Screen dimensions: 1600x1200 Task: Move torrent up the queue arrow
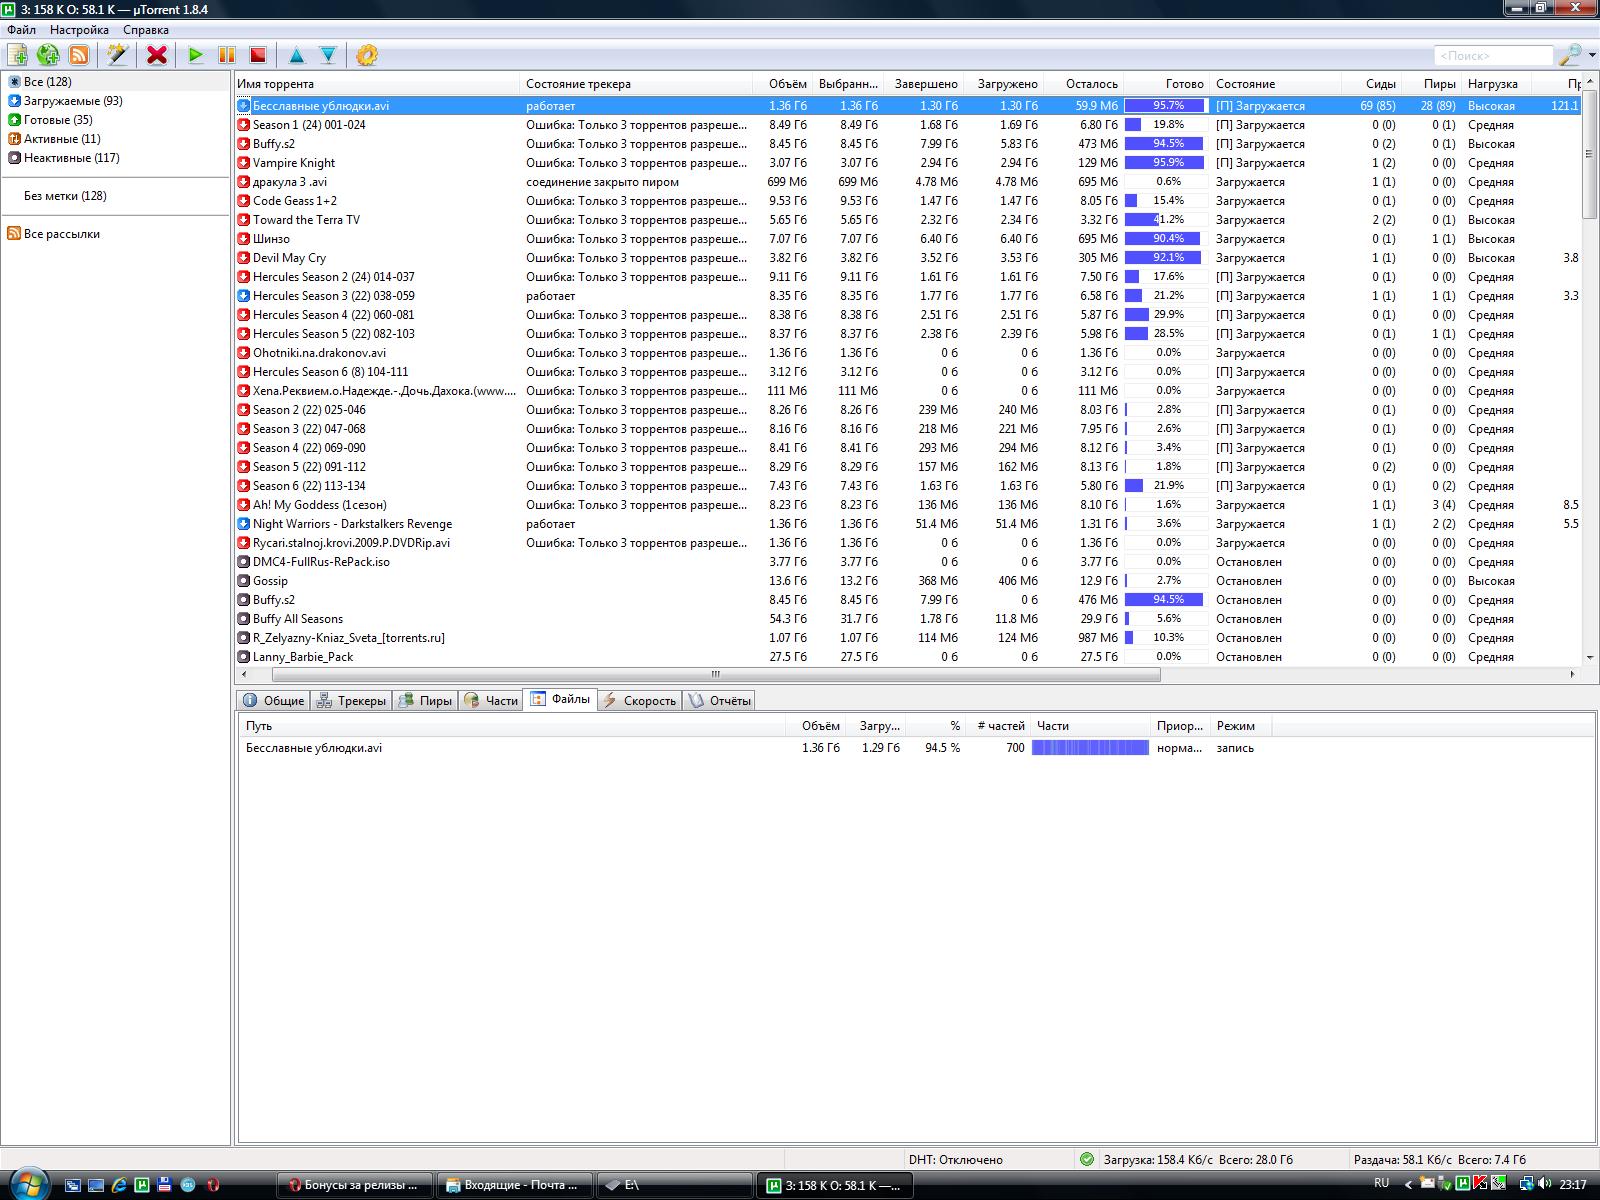[296, 55]
